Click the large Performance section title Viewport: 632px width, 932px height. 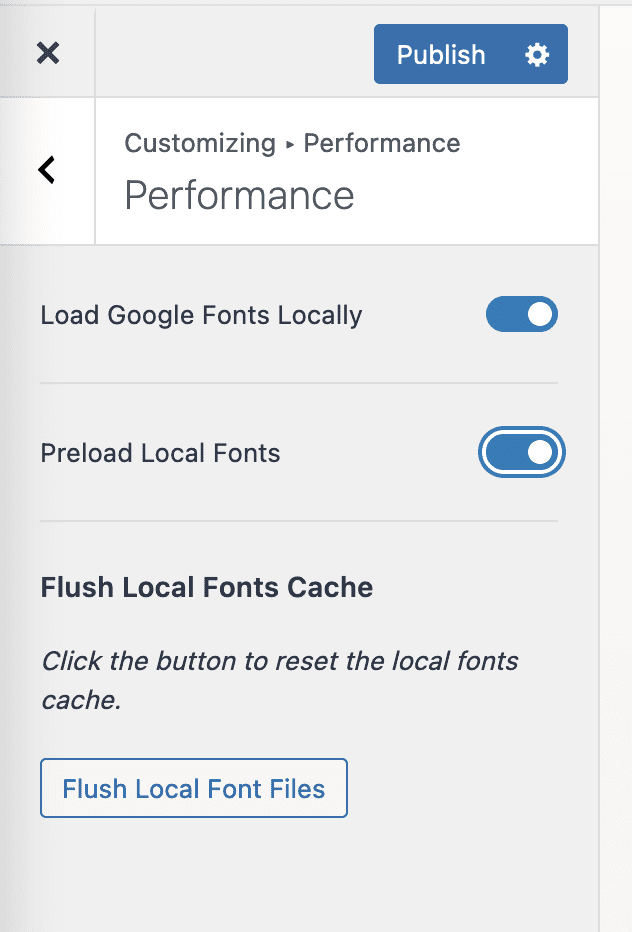pyautogui.click(x=239, y=195)
